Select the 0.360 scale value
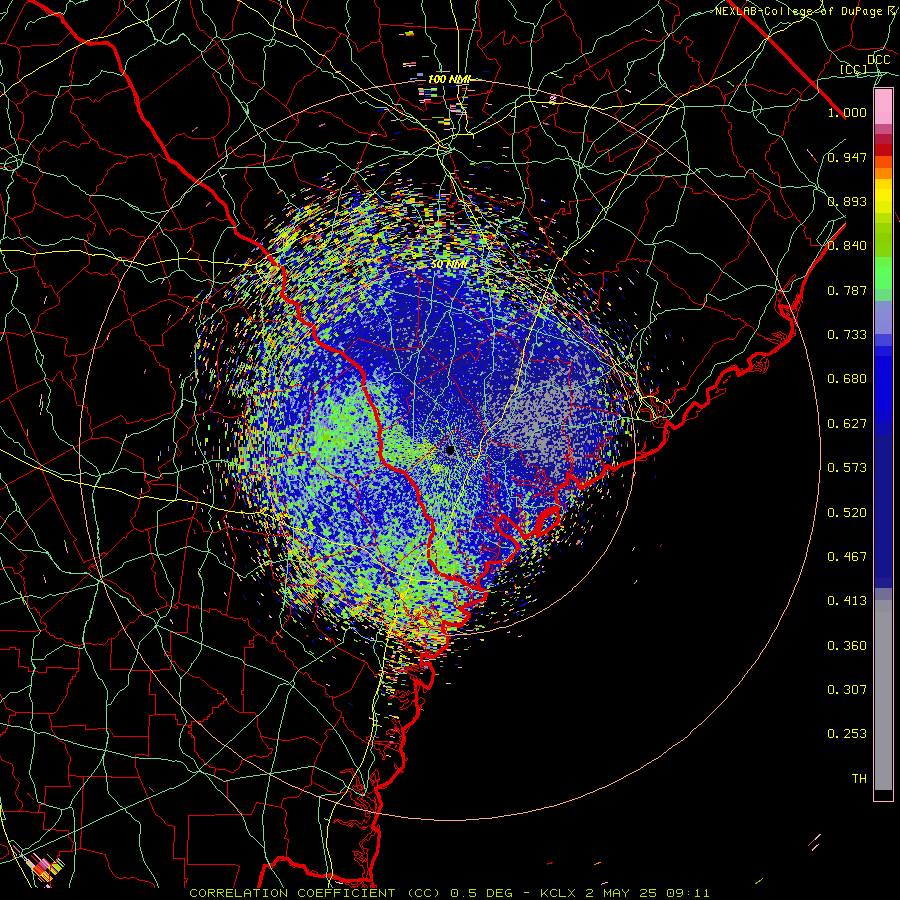This screenshot has height=900, width=900. (847, 646)
